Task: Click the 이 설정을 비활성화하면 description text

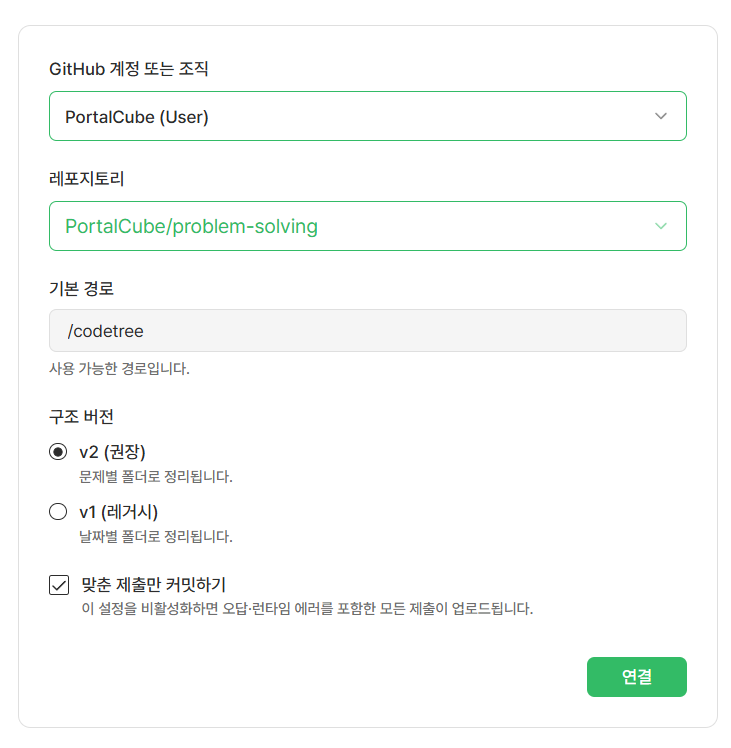Action: pyautogui.click(x=307, y=609)
